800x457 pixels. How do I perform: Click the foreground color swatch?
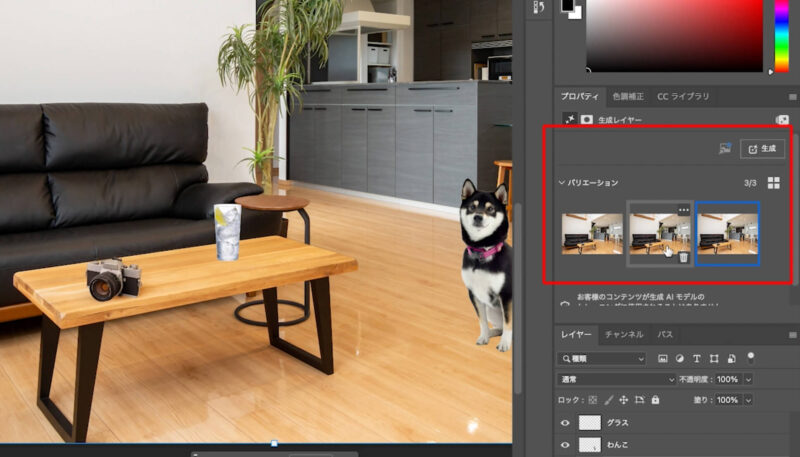pyautogui.click(x=567, y=5)
